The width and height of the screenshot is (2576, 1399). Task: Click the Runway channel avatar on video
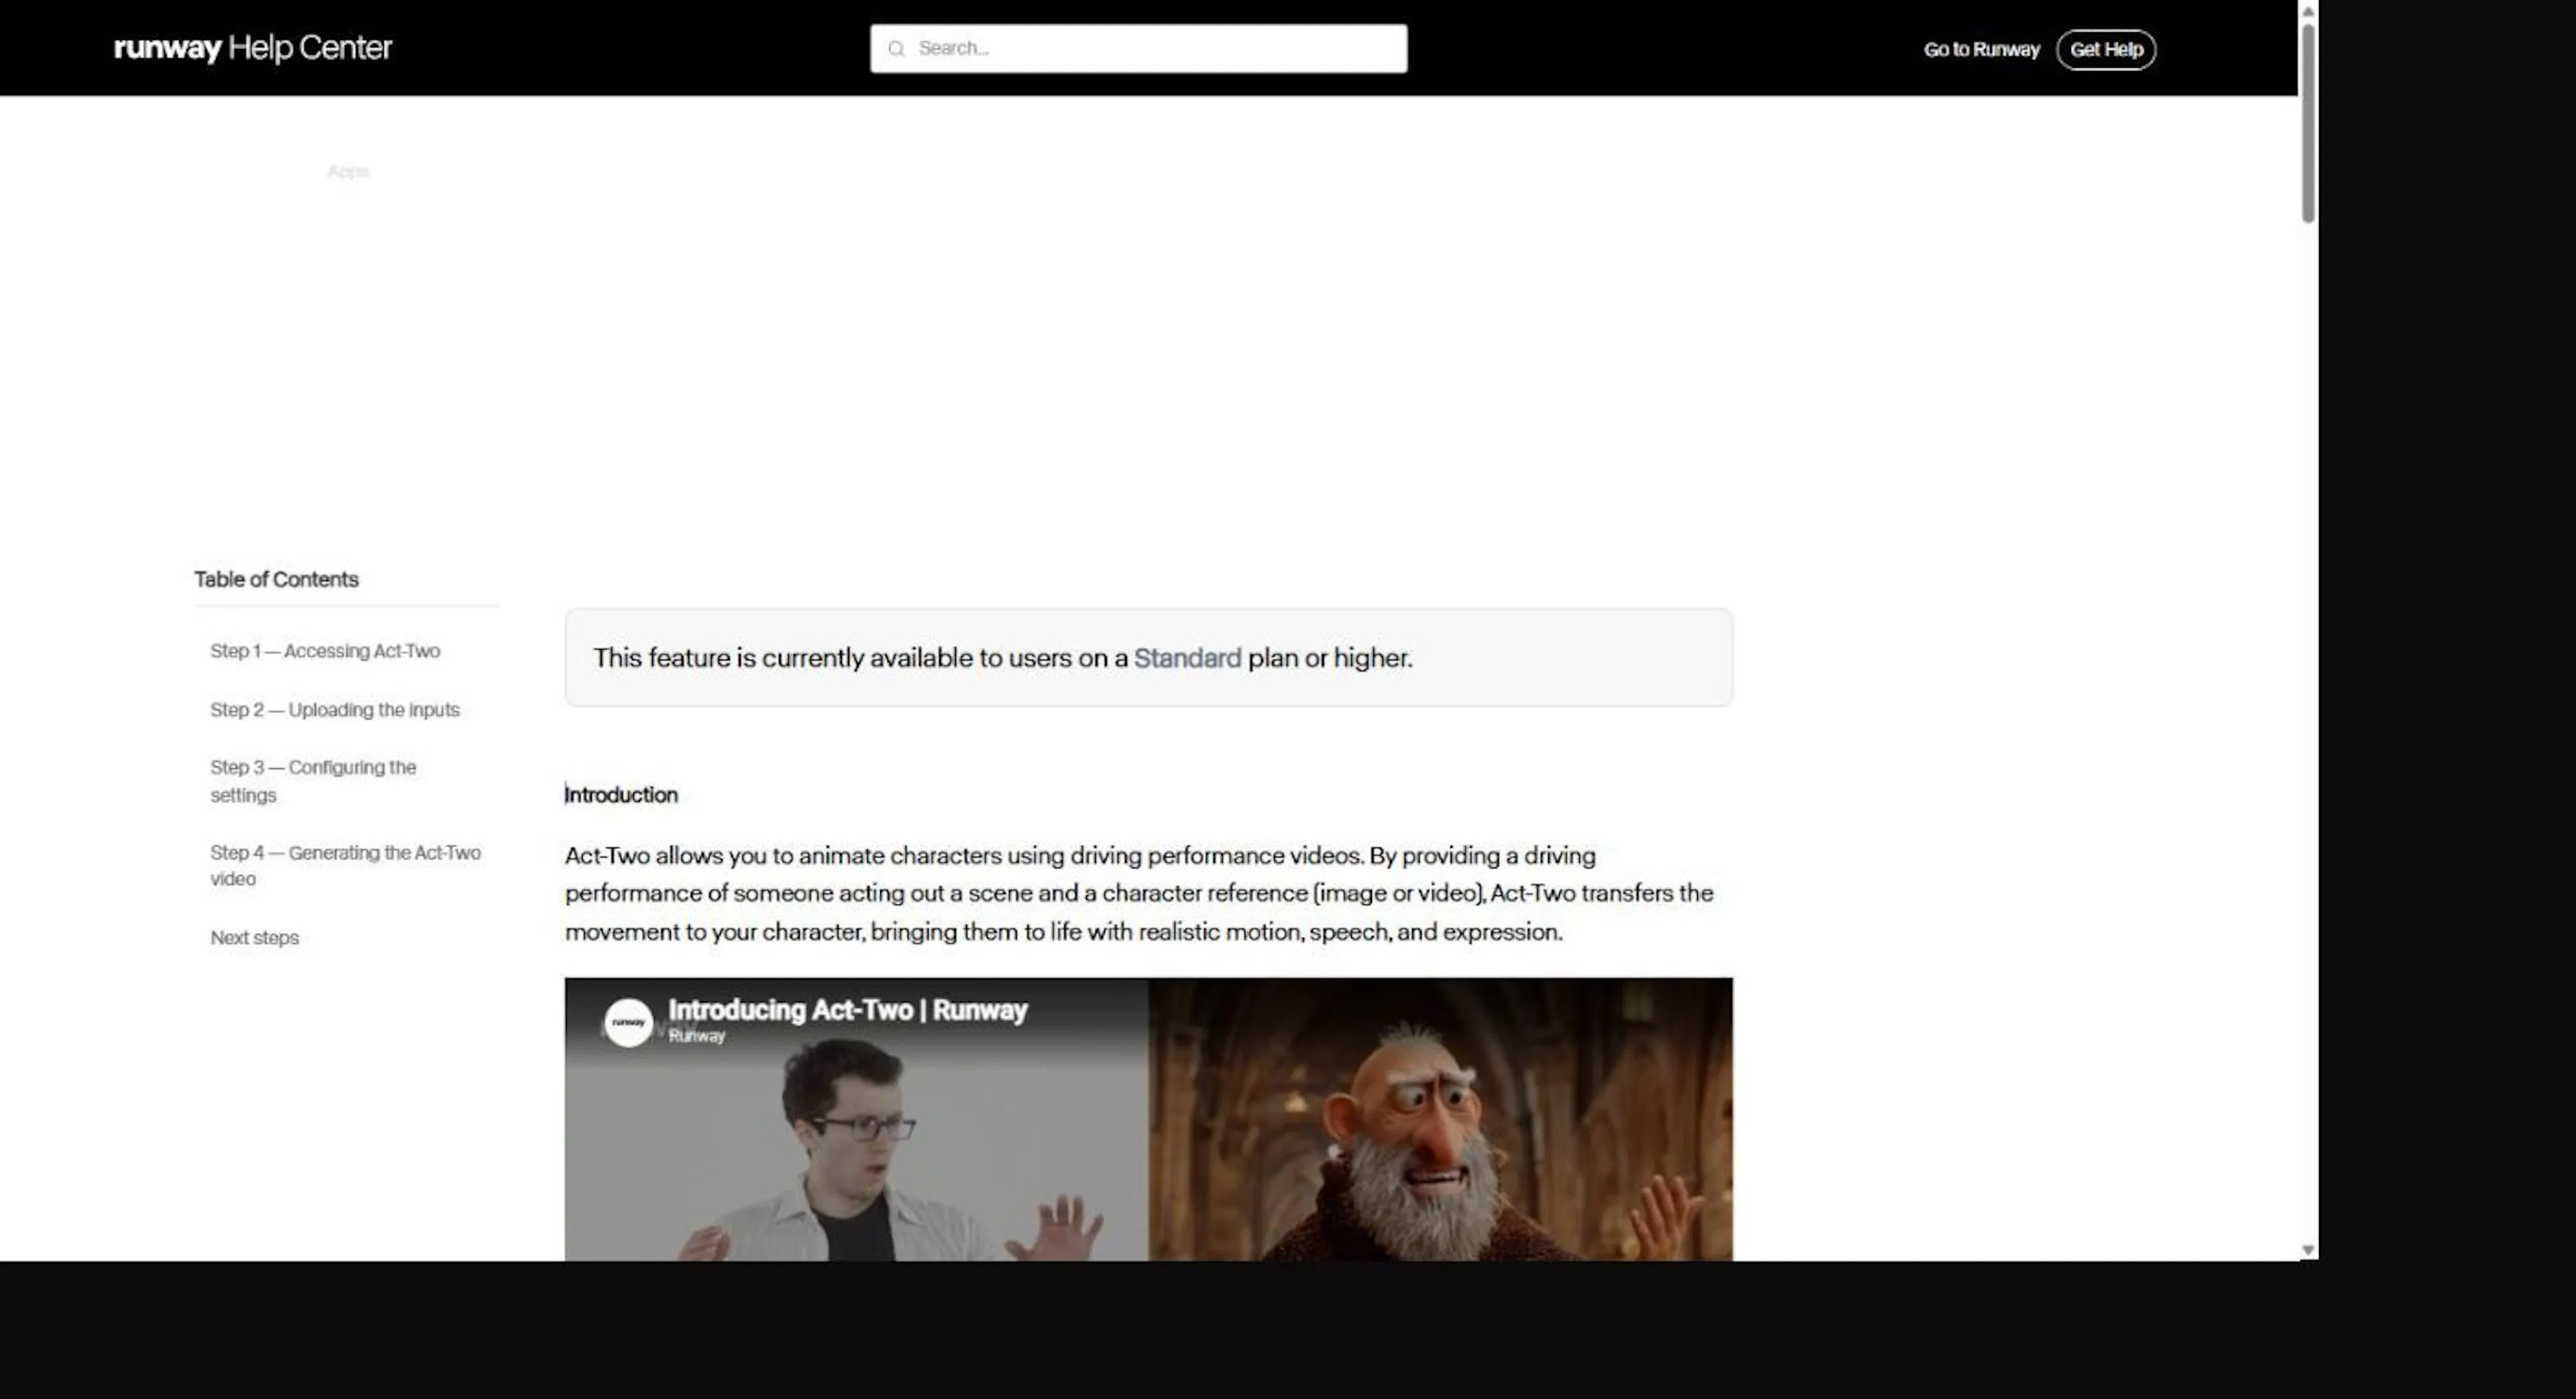pyautogui.click(x=629, y=1023)
